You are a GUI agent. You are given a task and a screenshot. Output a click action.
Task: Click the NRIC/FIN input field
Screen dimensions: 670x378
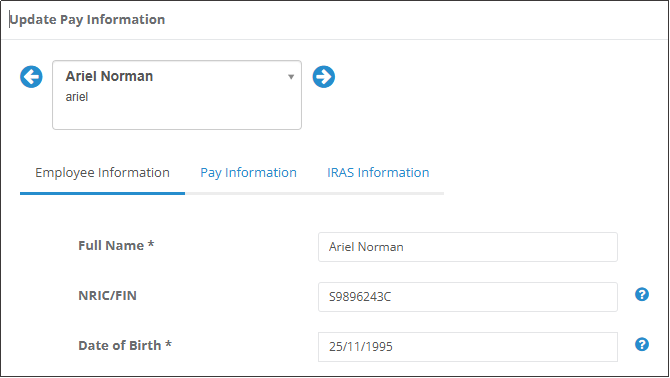click(x=468, y=297)
